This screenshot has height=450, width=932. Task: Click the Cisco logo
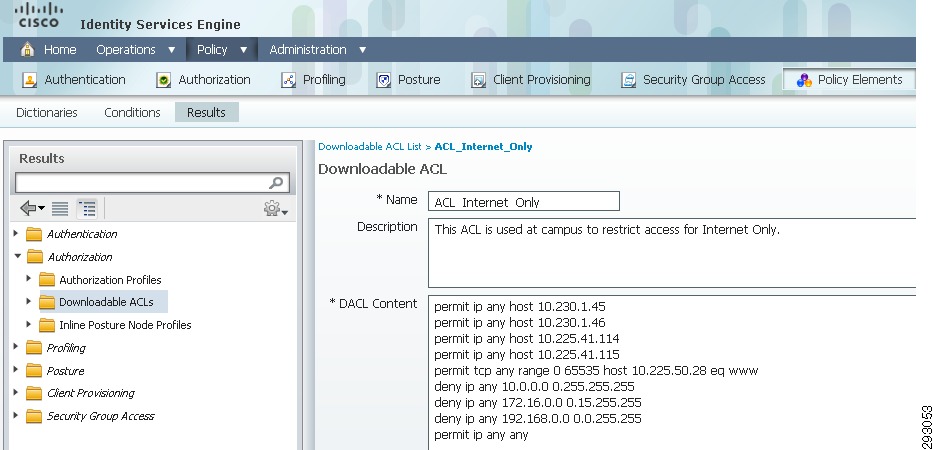pos(39,16)
